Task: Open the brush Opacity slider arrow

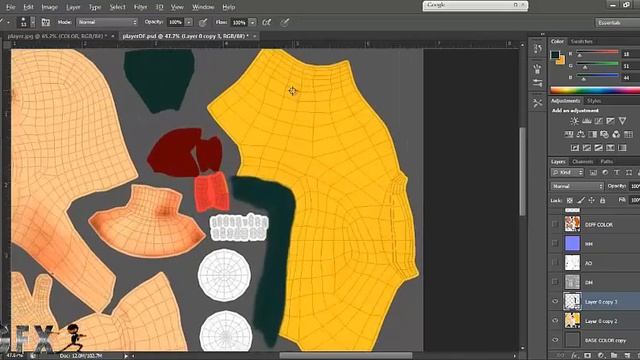Action: click(x=189, y=22)
